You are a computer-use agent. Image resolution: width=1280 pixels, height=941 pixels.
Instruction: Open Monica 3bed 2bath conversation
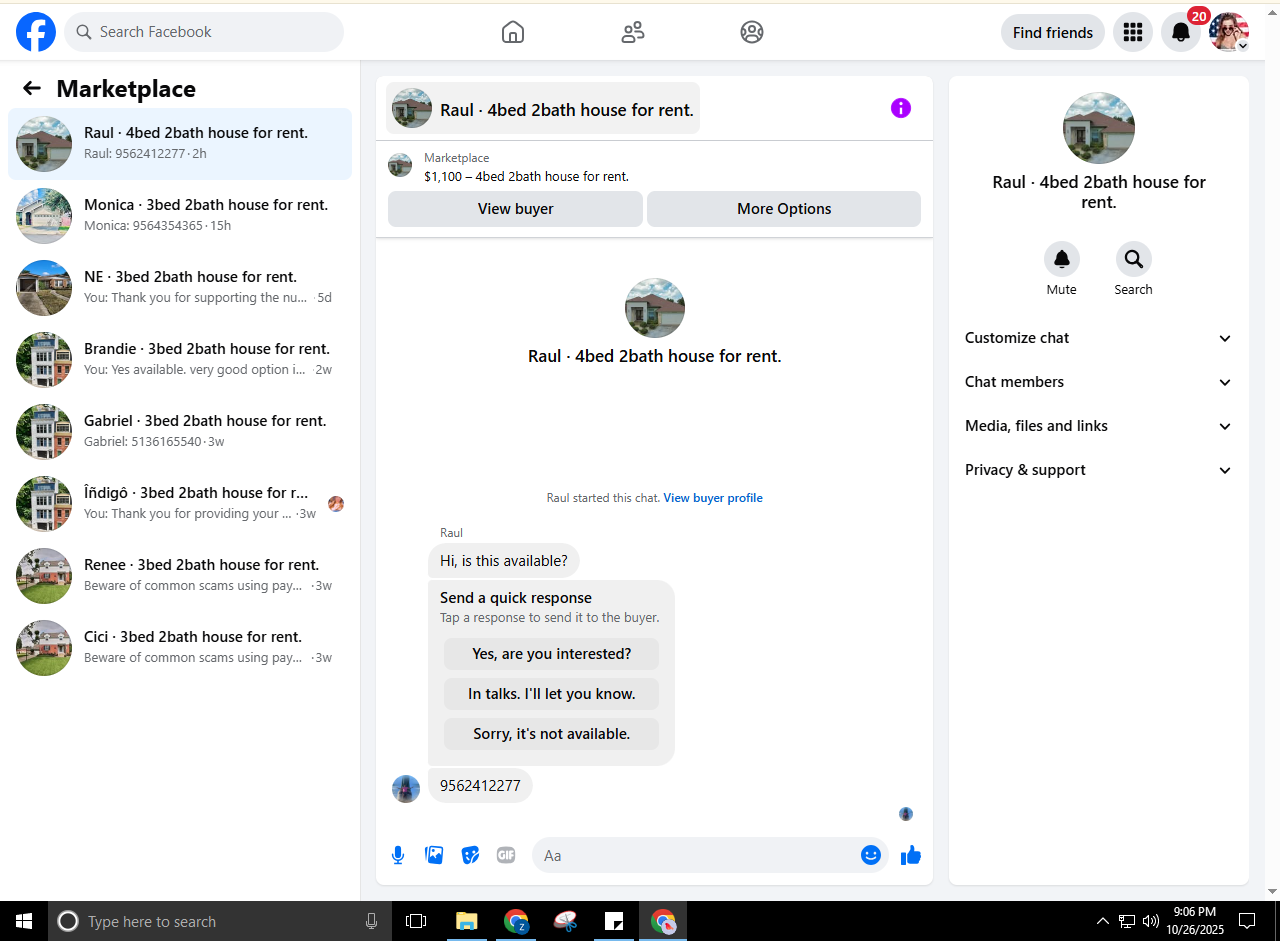point(180,216)
